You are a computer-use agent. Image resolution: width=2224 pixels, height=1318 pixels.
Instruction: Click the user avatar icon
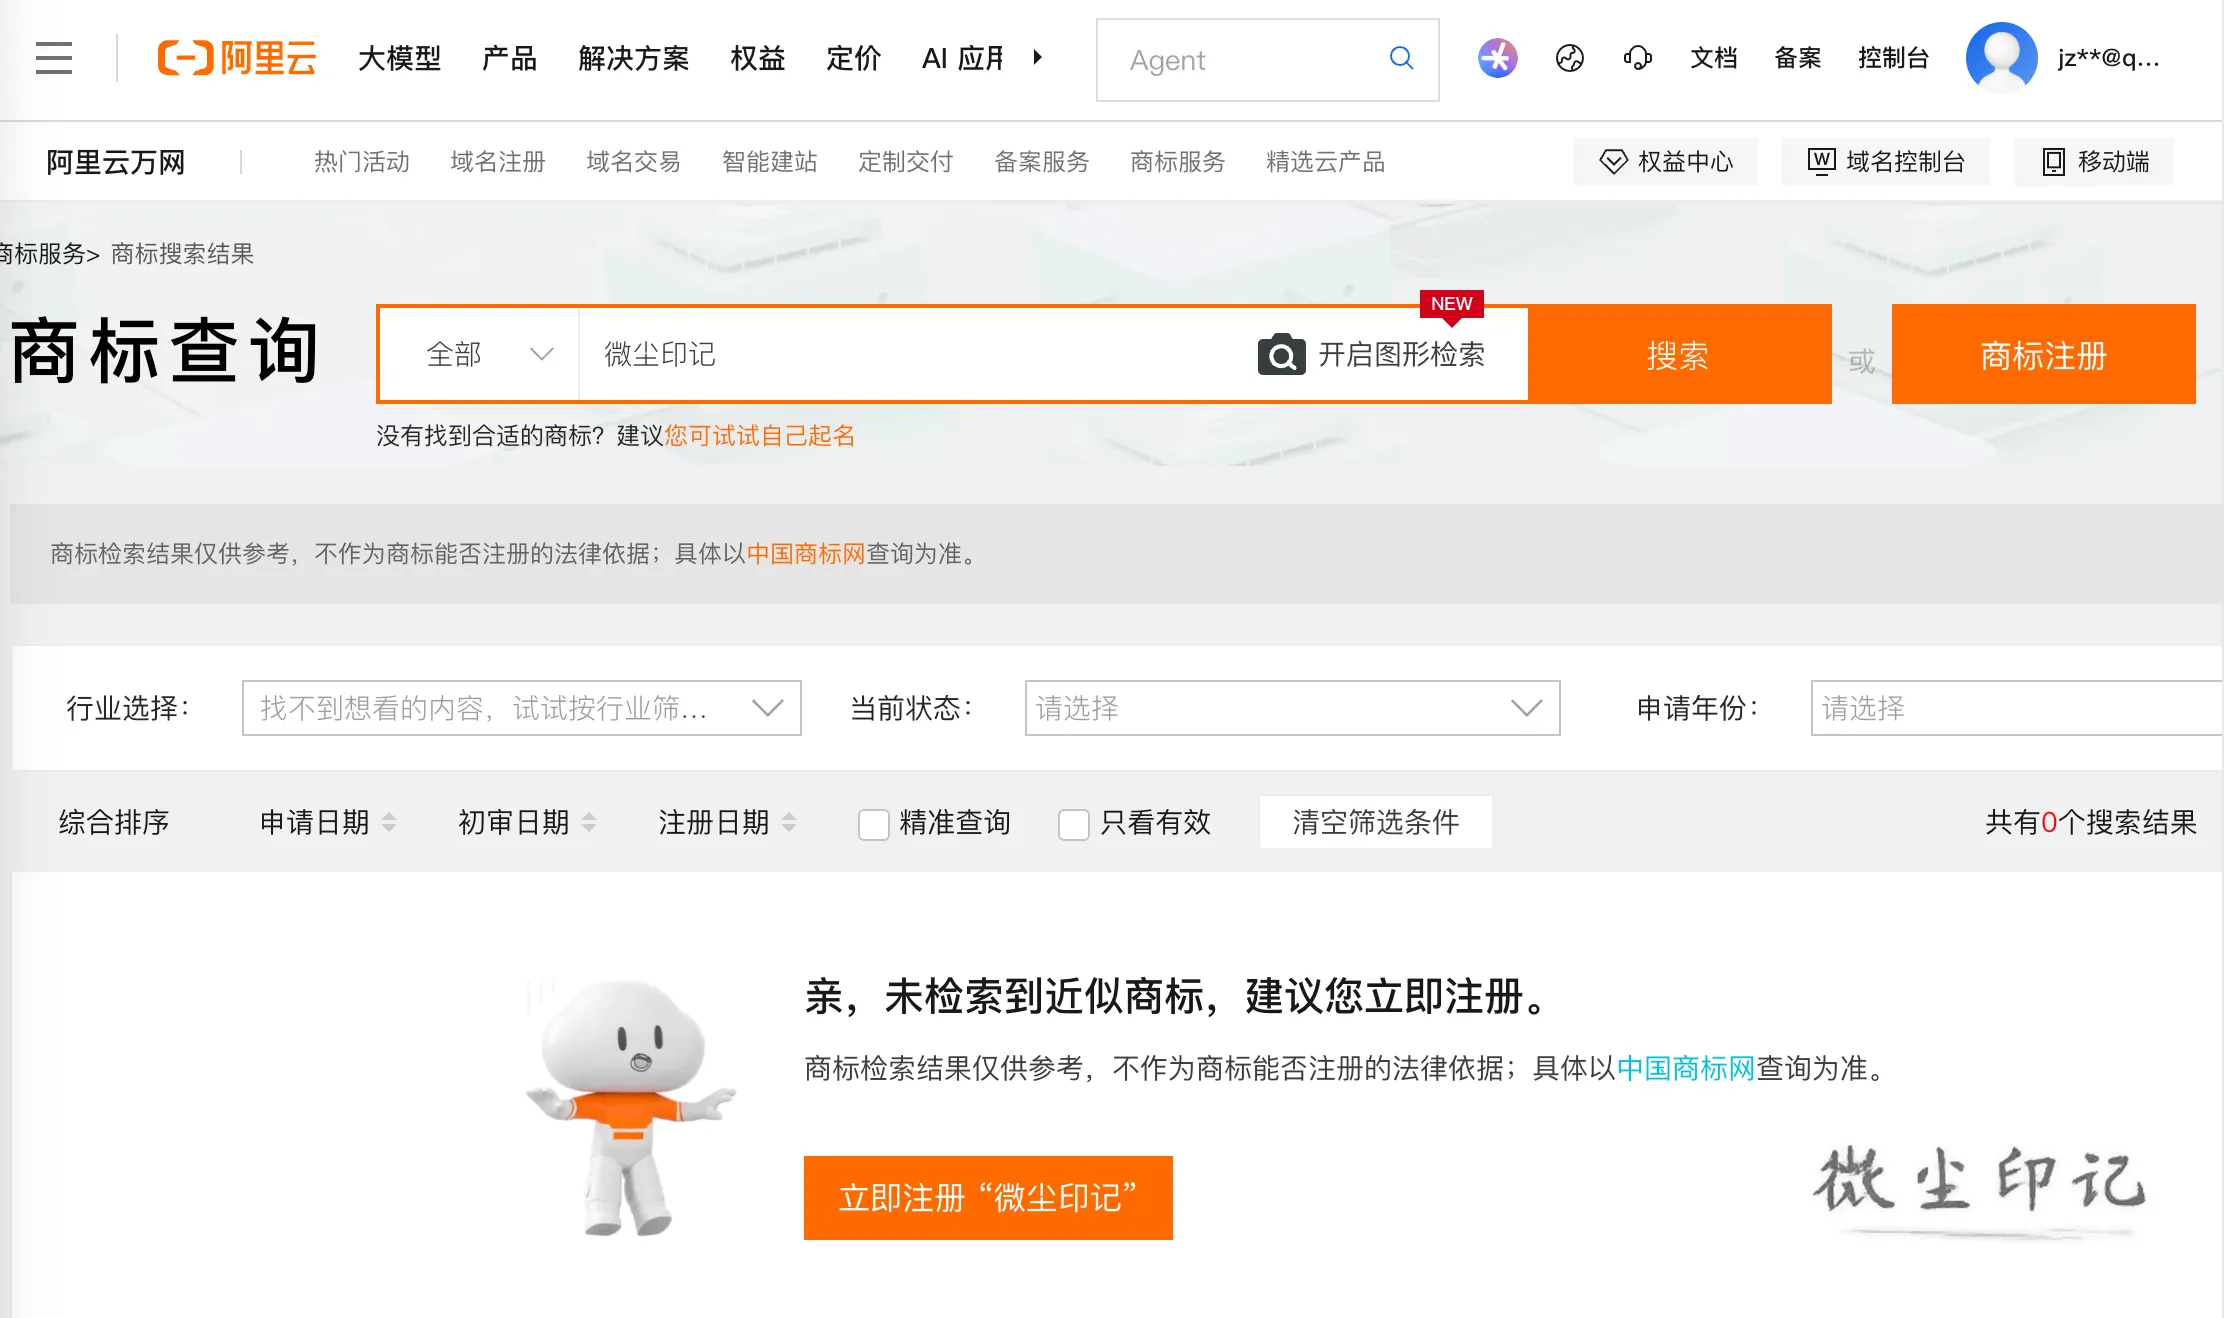click(2001, 58)
